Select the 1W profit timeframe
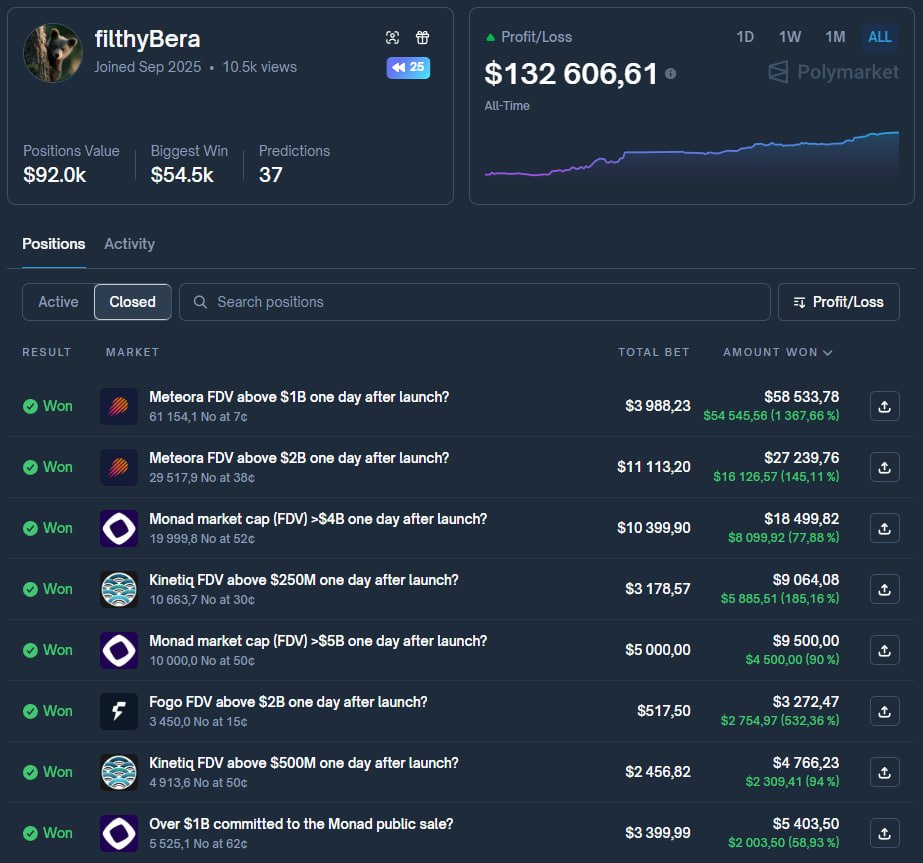This screenshot has width=923, height=863. (789, 37)
